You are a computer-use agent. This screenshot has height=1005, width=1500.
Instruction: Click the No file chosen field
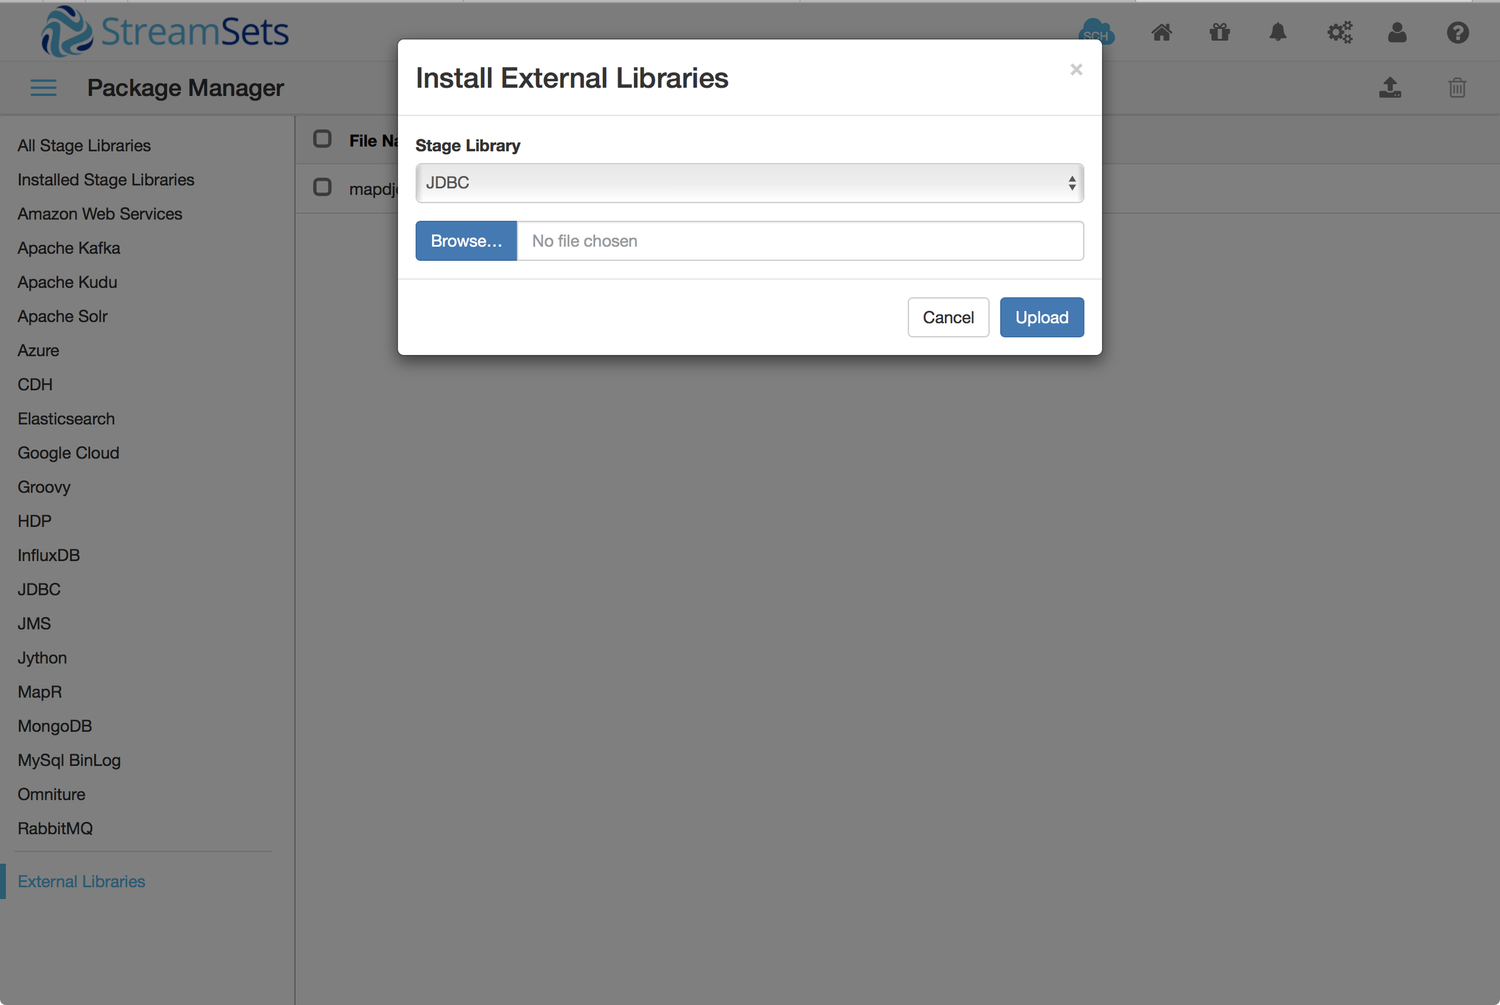coord(800,240)
